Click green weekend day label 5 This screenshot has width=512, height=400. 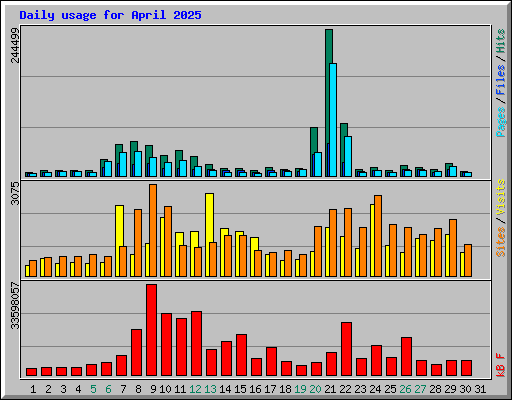click(x=93, y=389)
